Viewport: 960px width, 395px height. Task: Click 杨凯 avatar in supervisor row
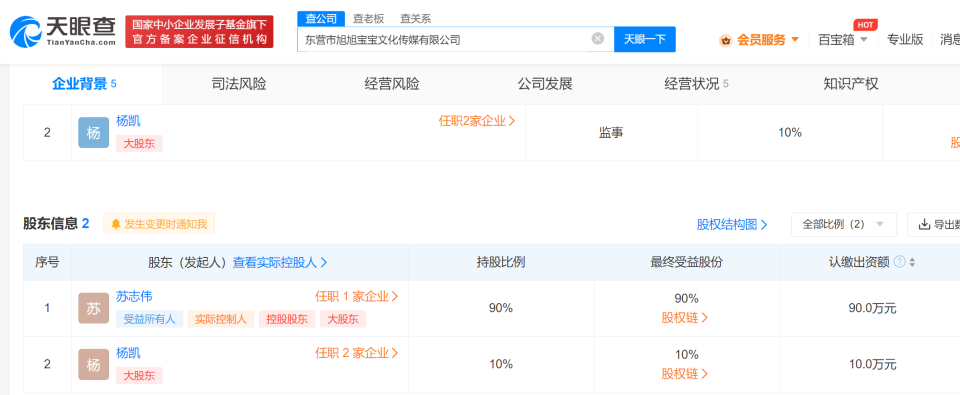[93, 132]
